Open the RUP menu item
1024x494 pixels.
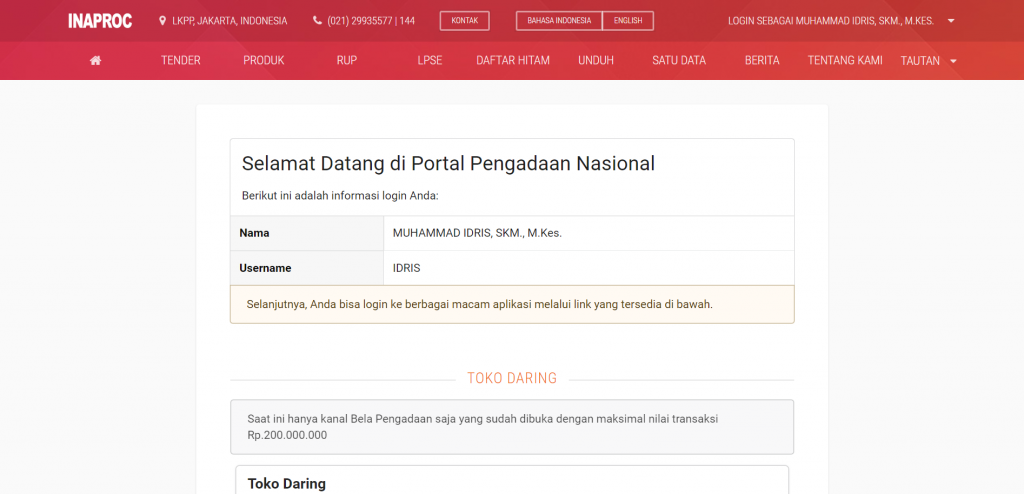click(x=346, y=61)
